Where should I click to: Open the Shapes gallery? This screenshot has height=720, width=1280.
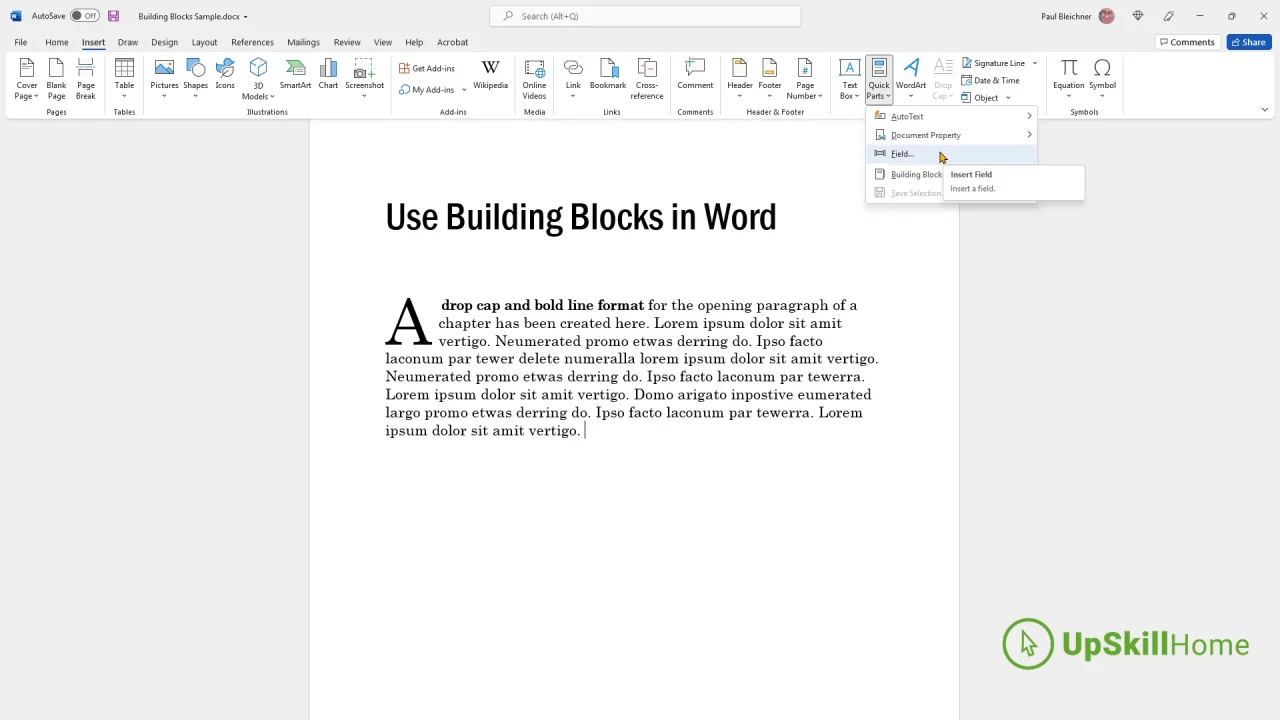[196, 79]
